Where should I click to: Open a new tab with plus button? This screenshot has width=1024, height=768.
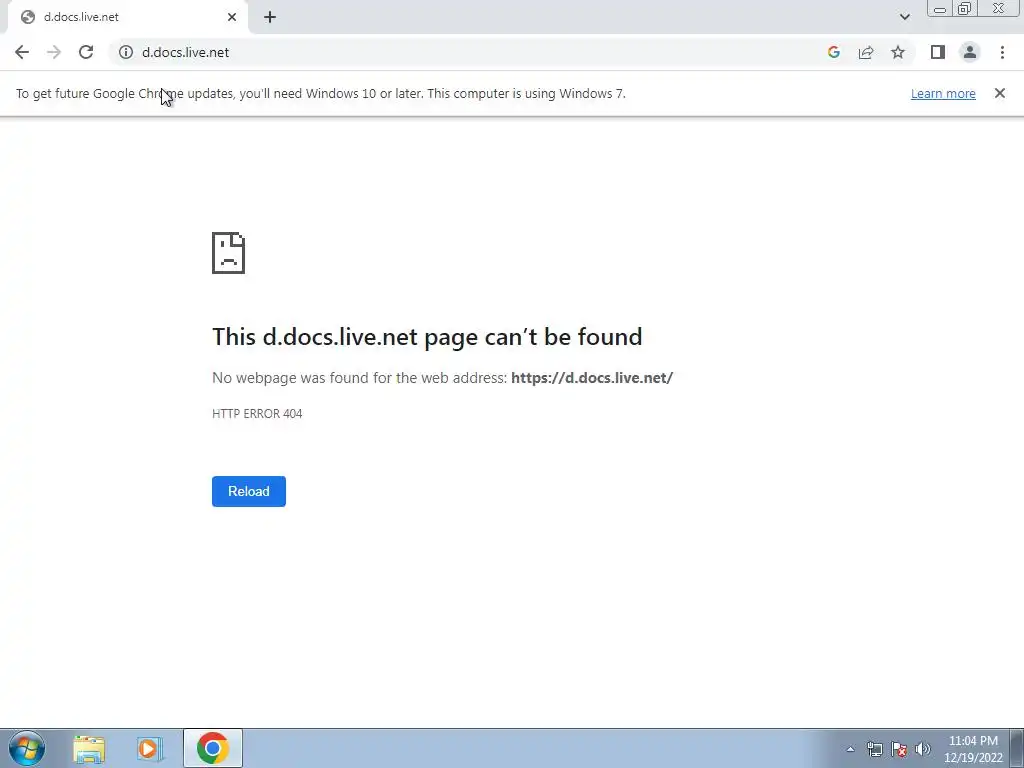[x=270, y=17]
